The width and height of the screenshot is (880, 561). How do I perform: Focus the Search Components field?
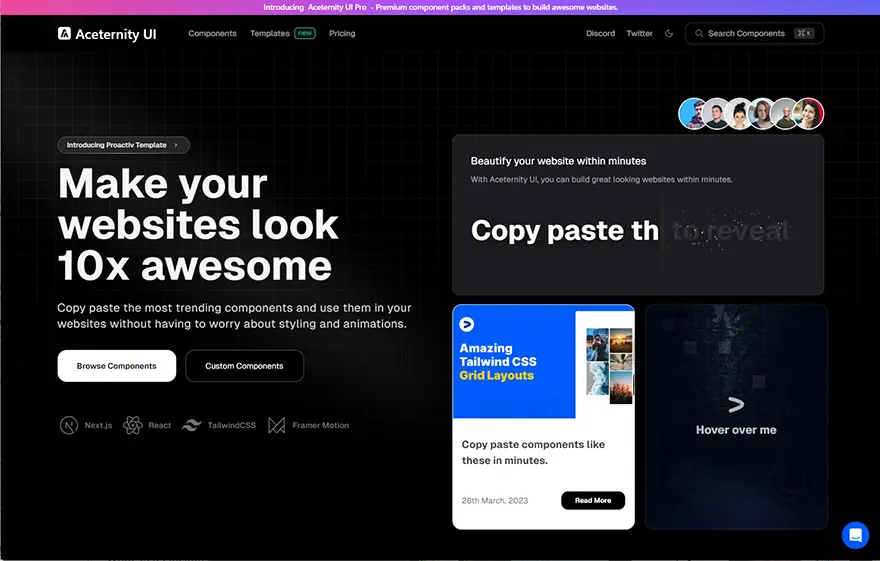pyautogui.click(x=754, y=33)
